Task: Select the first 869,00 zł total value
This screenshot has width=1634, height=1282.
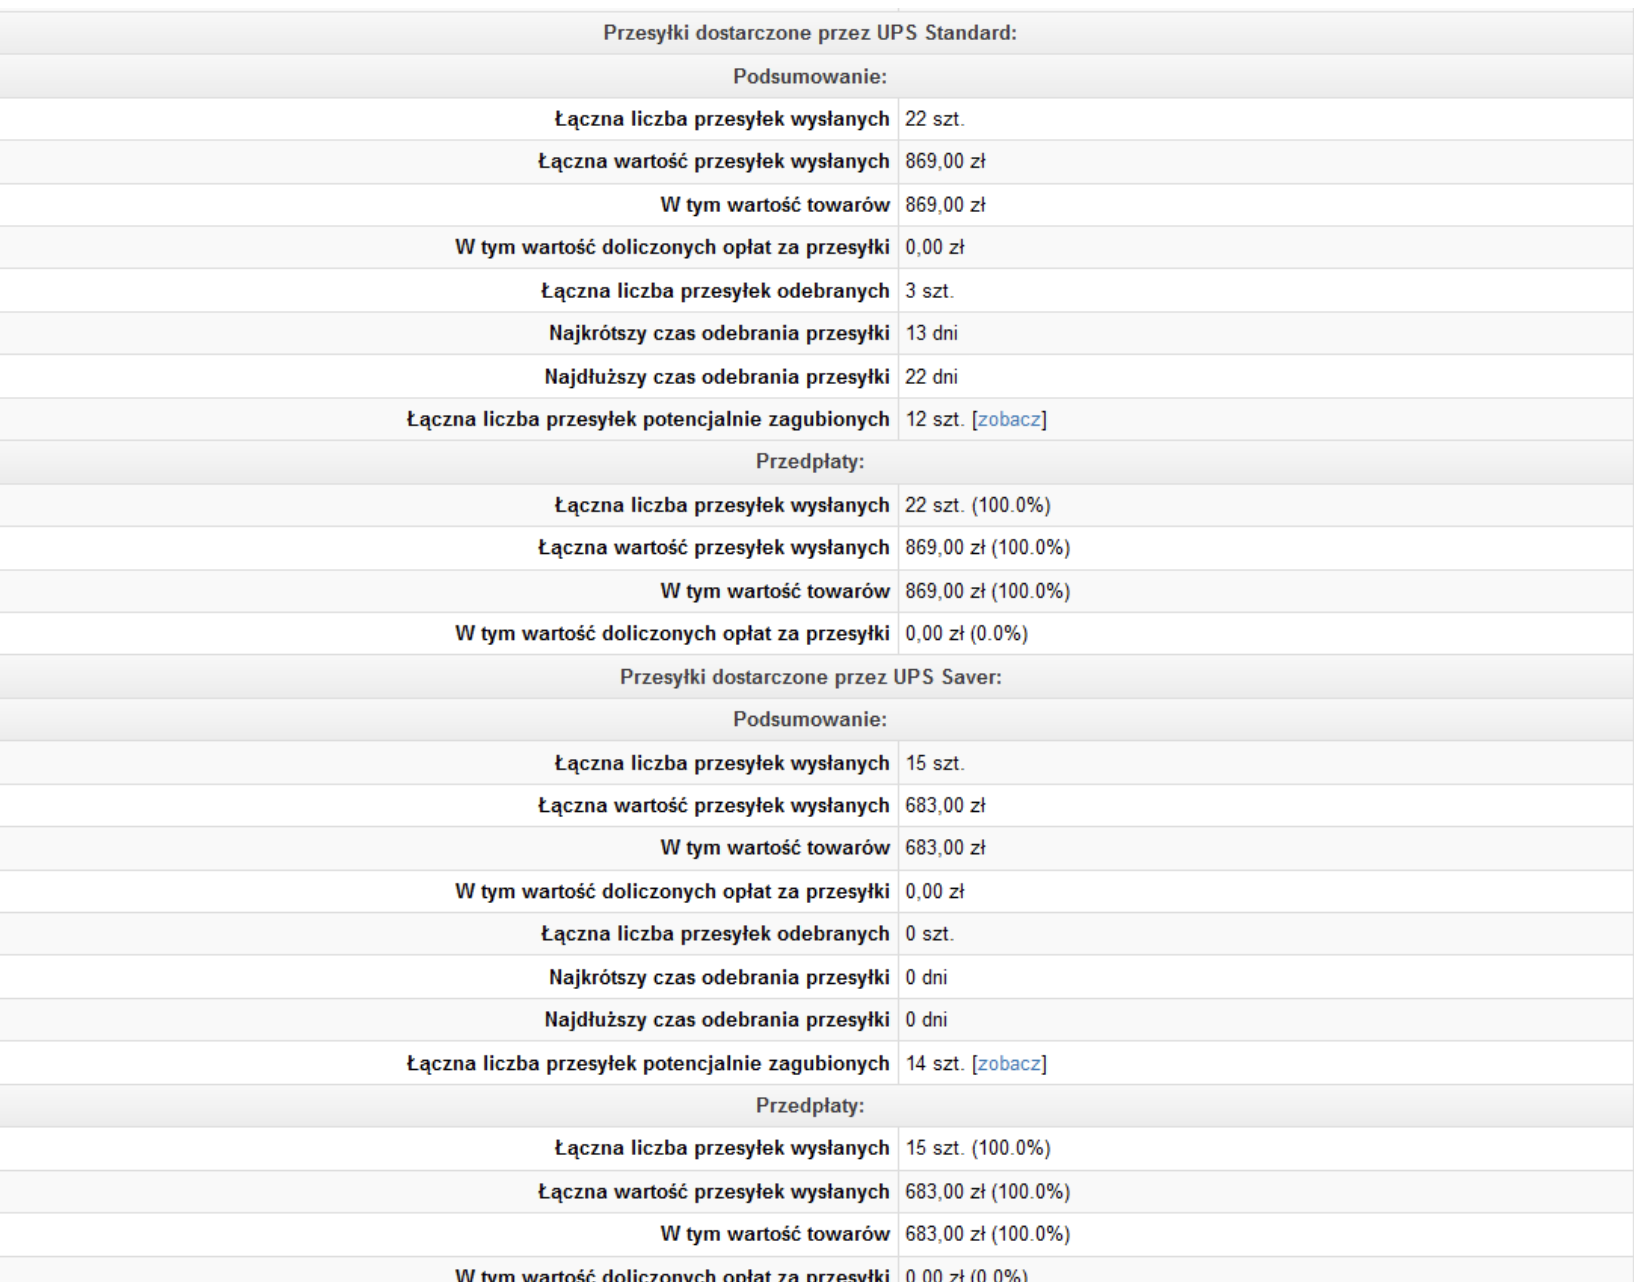Action: (x=946, y=161)
